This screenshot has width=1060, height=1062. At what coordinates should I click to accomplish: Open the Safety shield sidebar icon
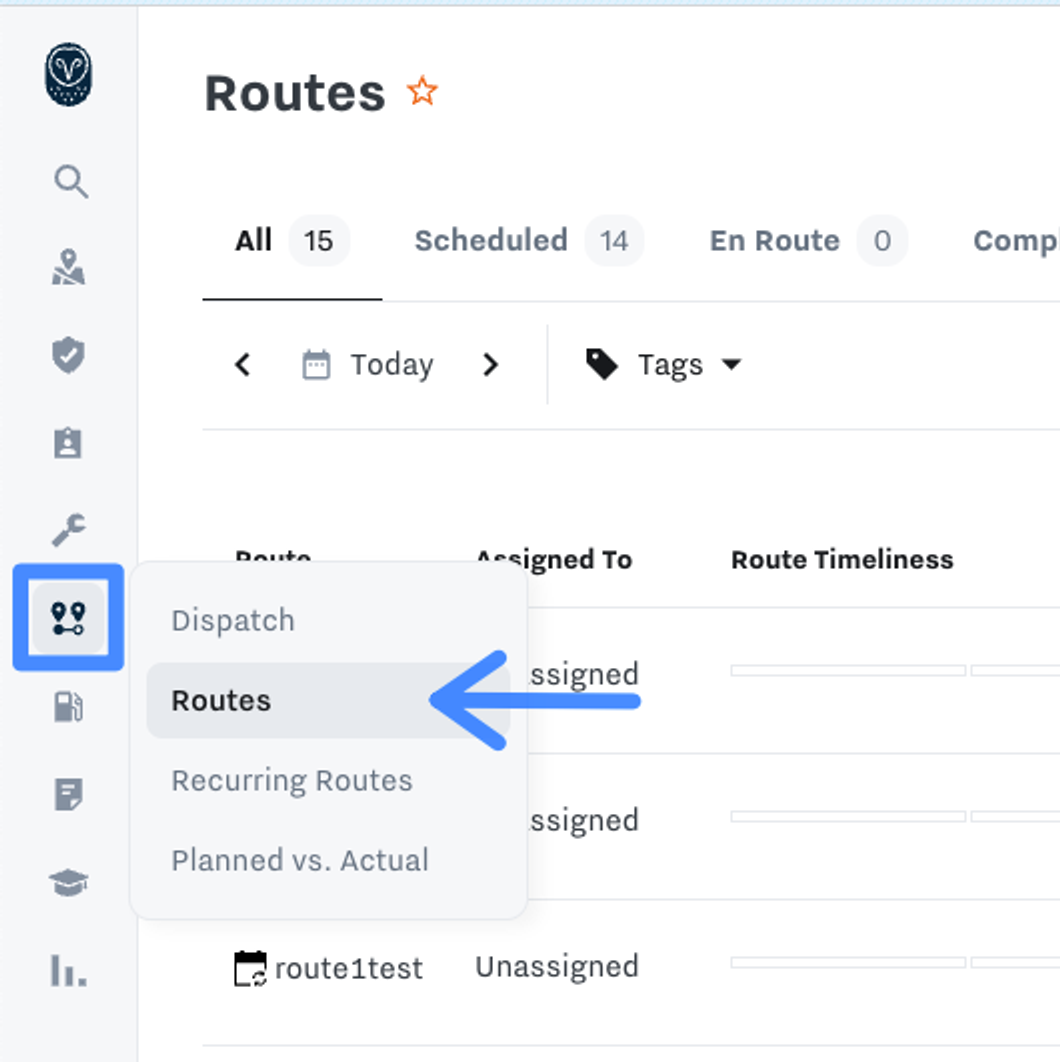(68, 355)
